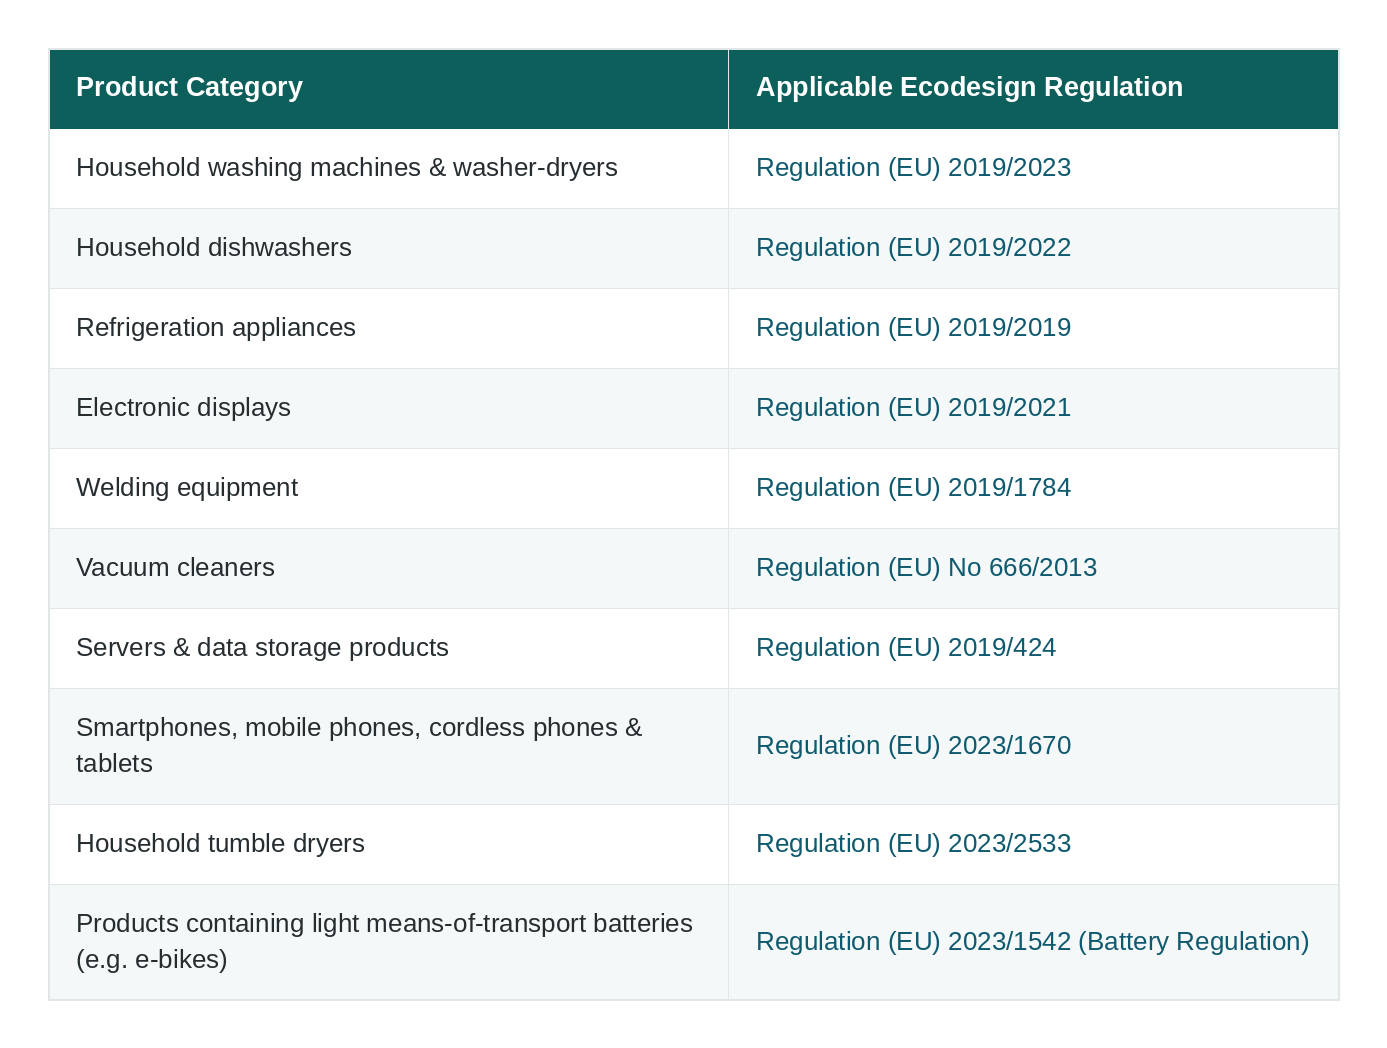
Task: Open the Regulation (EU) 2019/2021 link
Action: pyautogui.click(x=913, y=407)
